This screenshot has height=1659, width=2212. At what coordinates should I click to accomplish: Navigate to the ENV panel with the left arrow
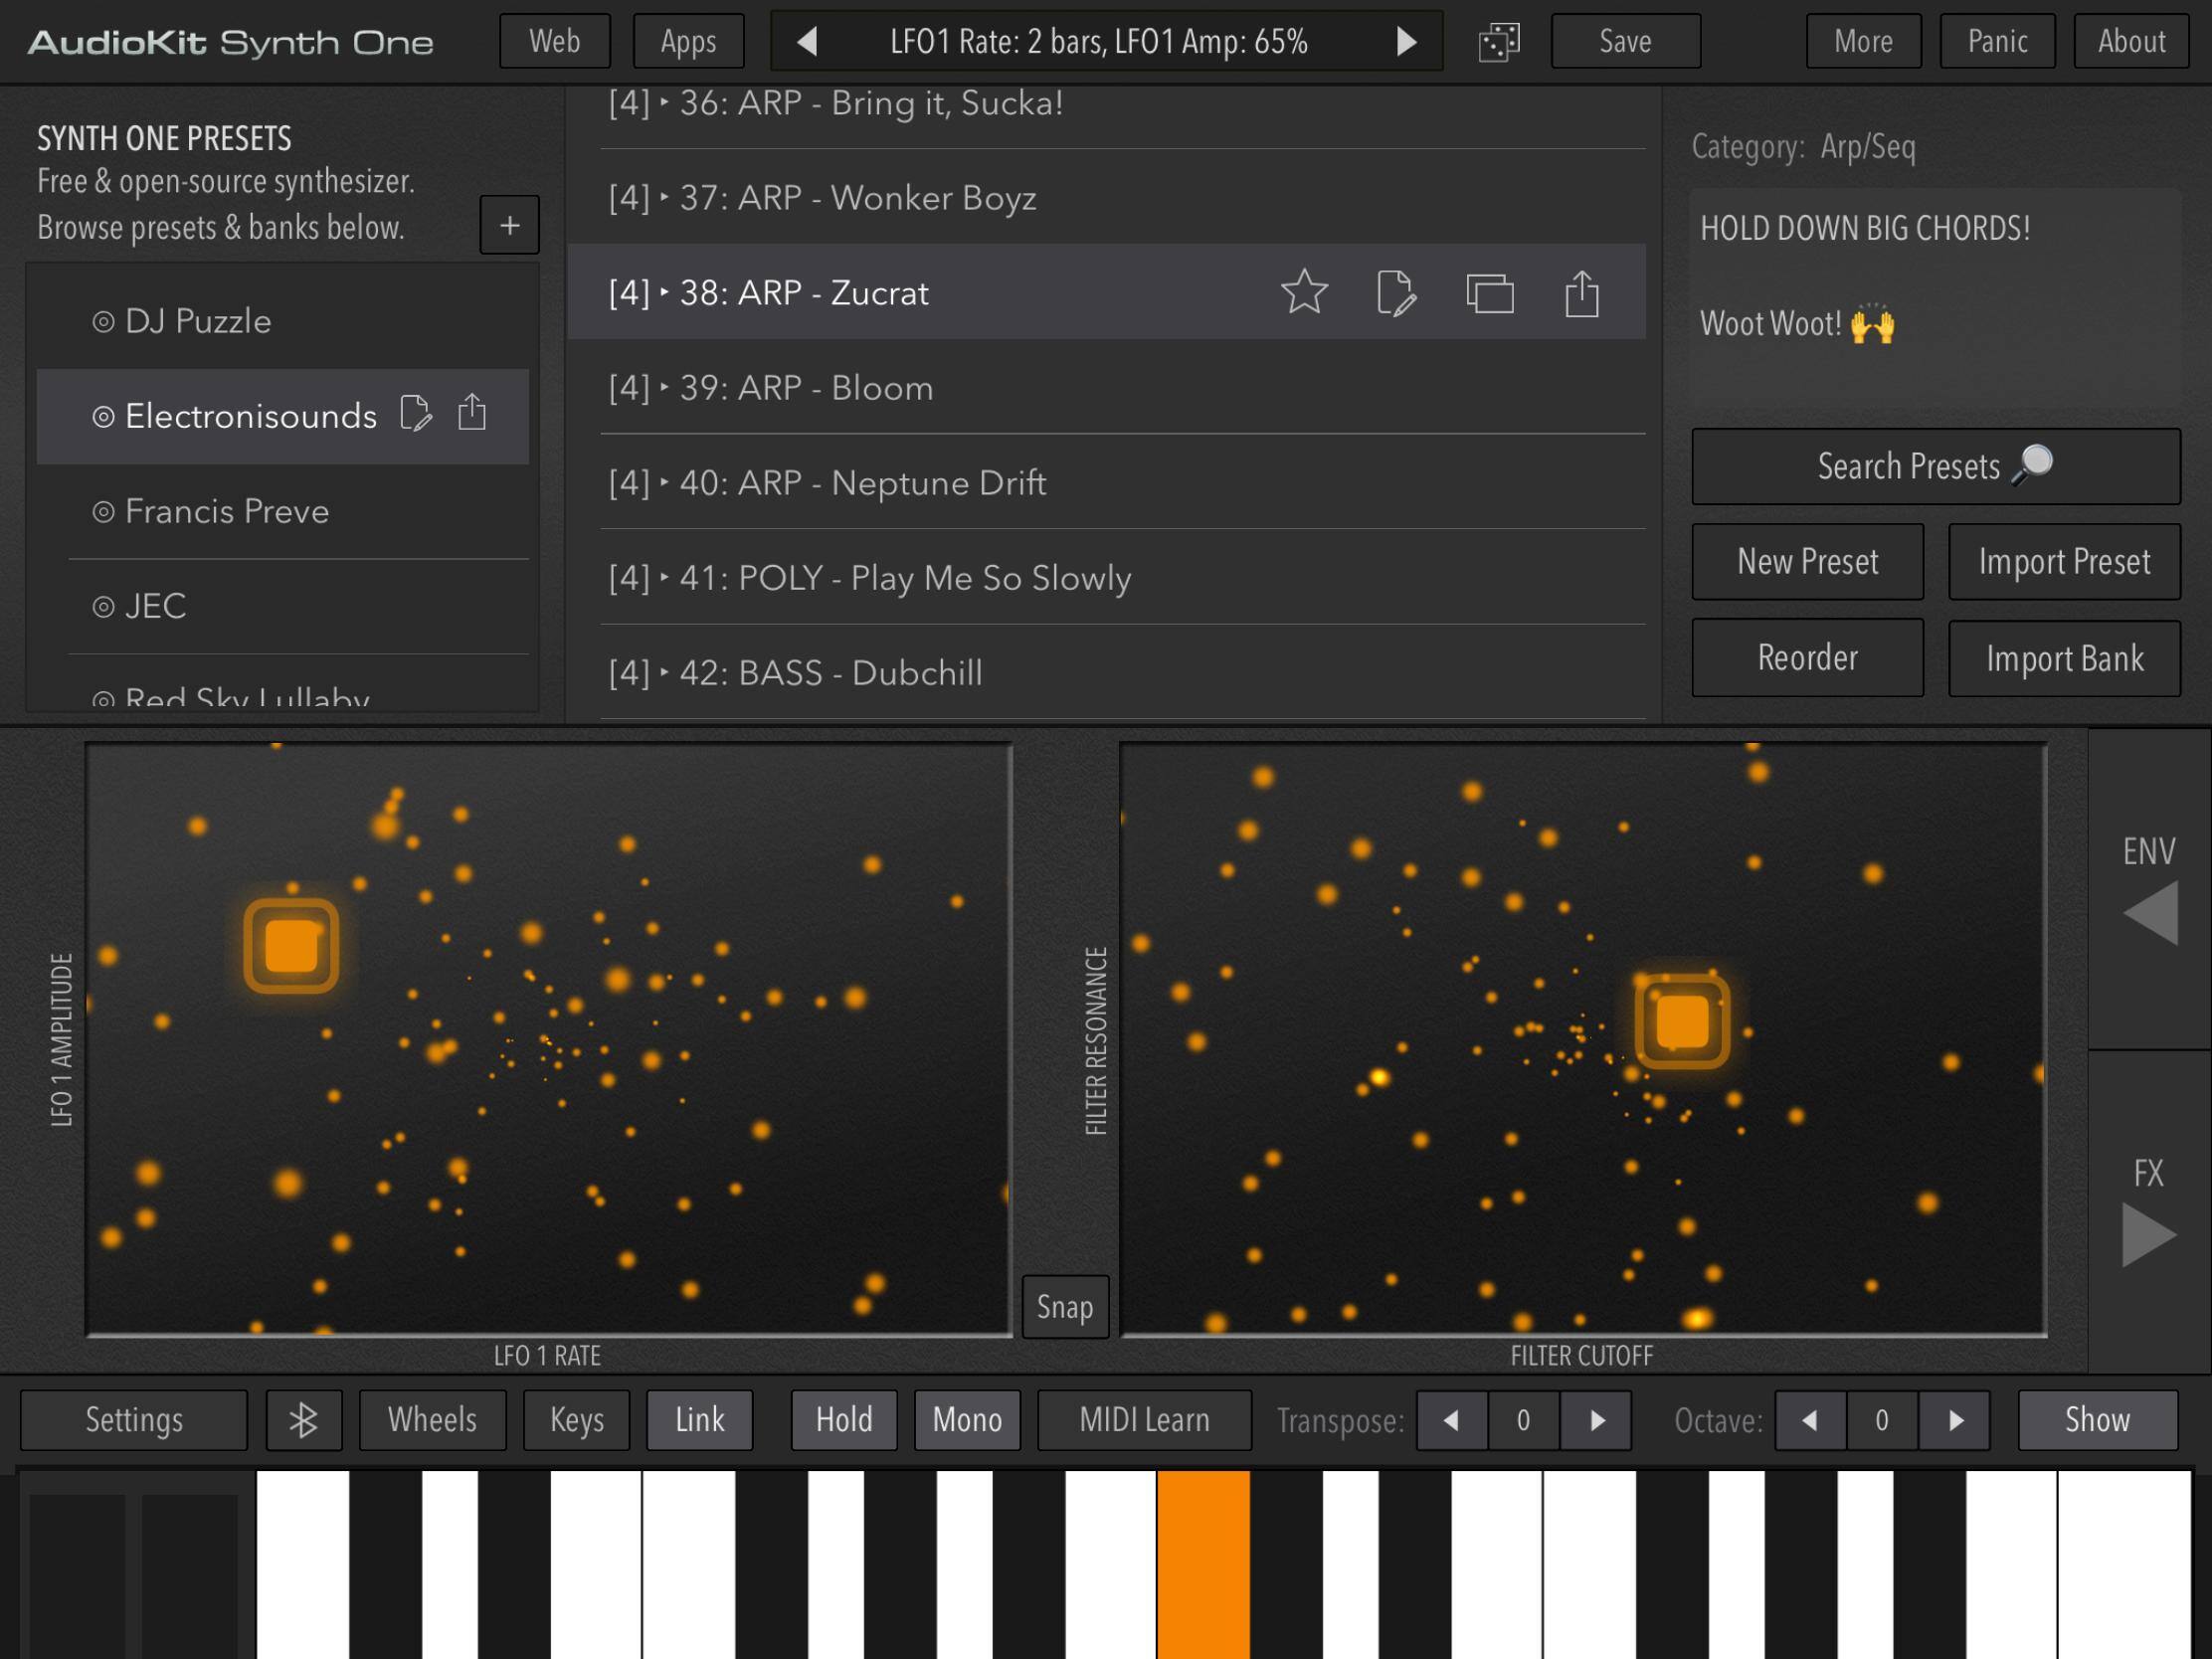coord(2150,912)
